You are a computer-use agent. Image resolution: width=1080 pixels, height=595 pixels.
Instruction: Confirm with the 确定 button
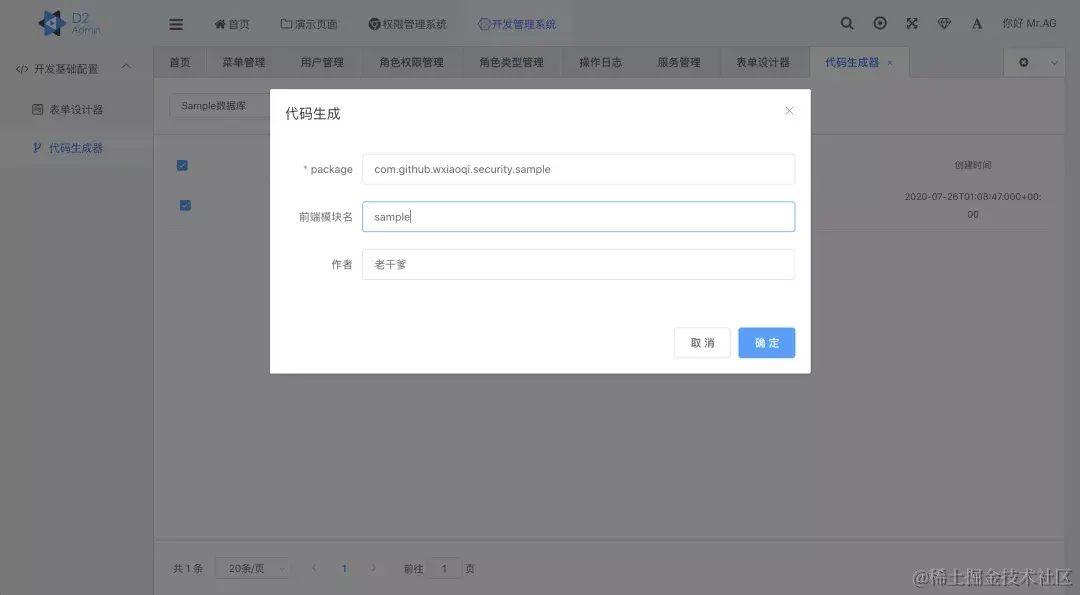click(766, 342)
